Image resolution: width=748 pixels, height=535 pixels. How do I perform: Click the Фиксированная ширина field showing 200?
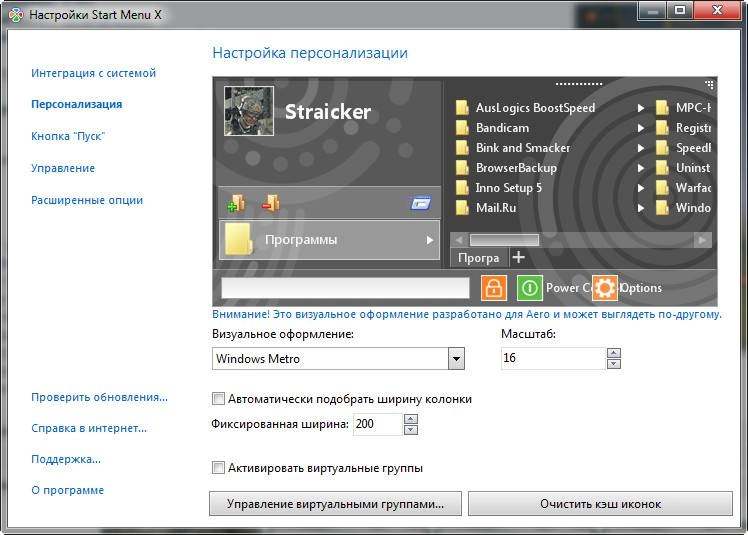(x=377, y=424)
